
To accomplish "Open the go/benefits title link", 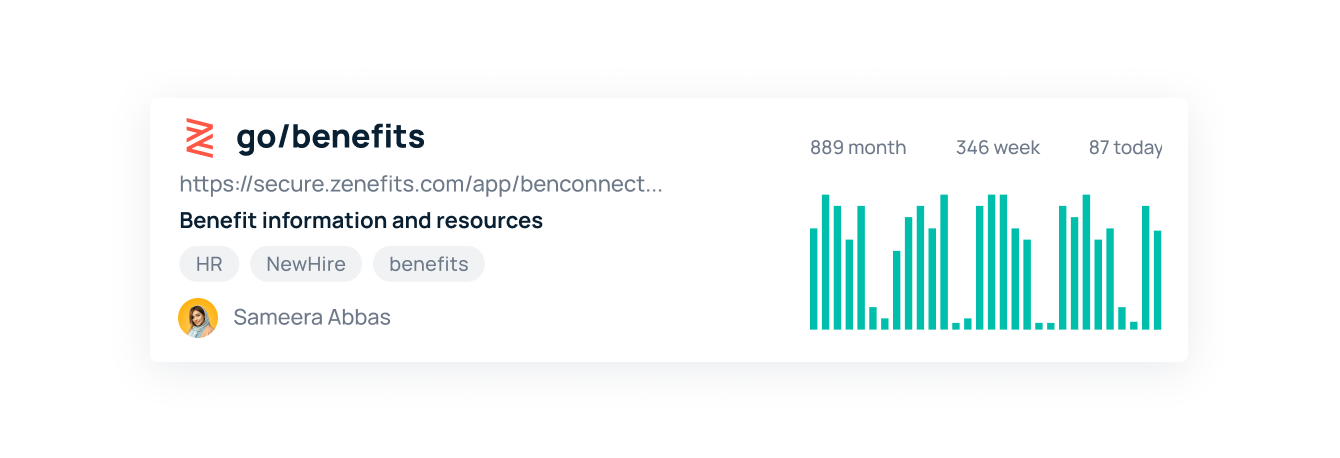I will [330, 137].
